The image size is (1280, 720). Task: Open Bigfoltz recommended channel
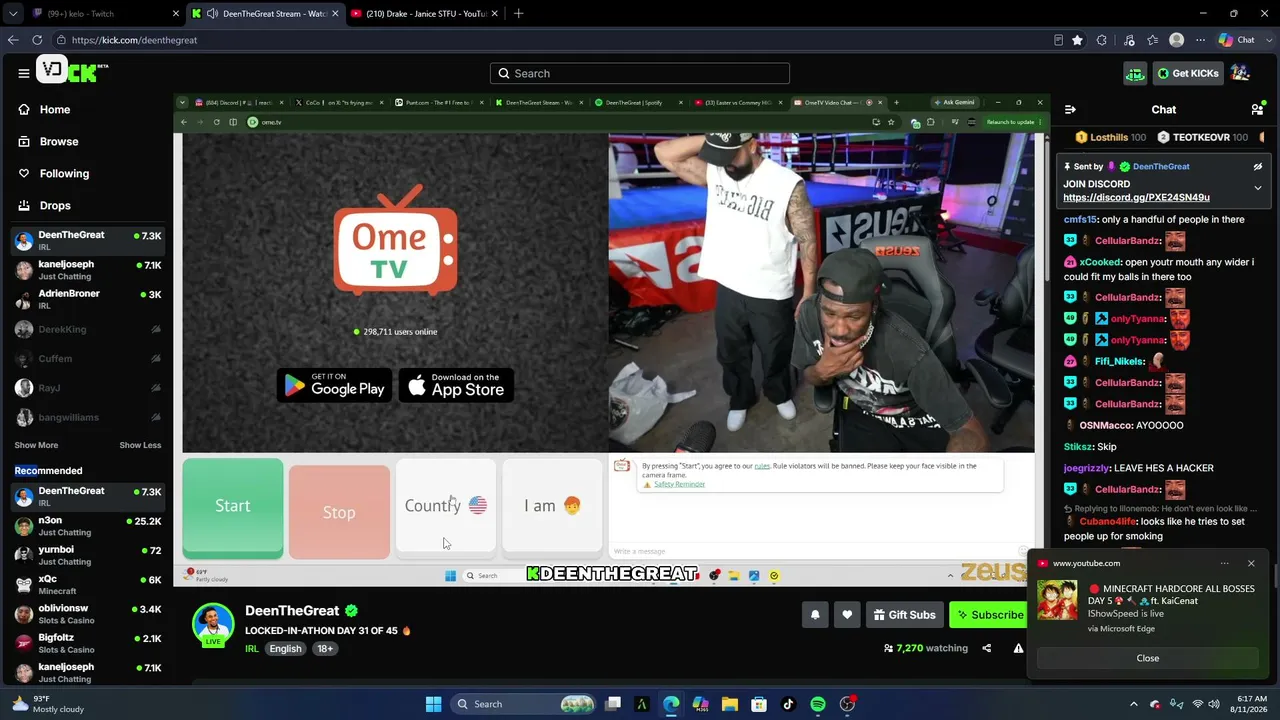(x=88, y=643)
